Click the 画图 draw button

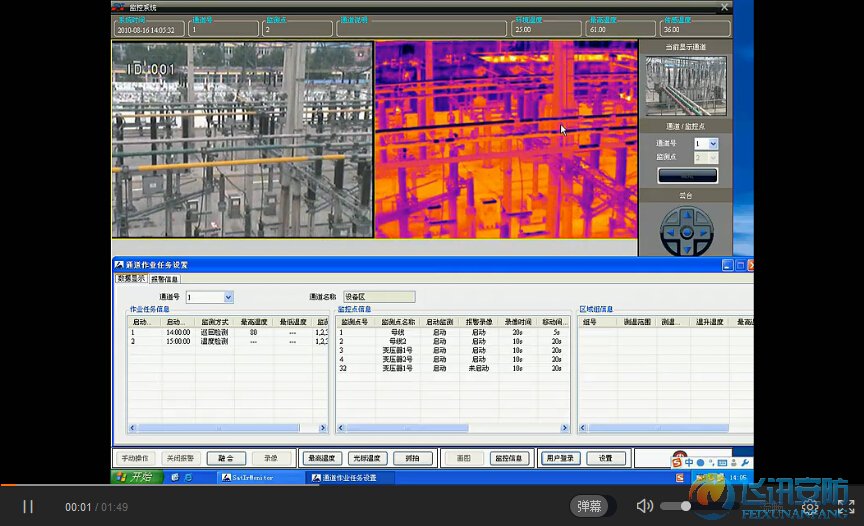463,458
